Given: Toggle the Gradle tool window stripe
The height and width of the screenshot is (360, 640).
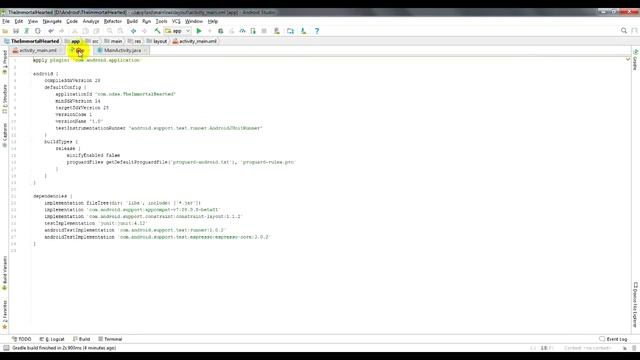Looking at the screenshot, I should pyautogui.click(x=636, y=60).
